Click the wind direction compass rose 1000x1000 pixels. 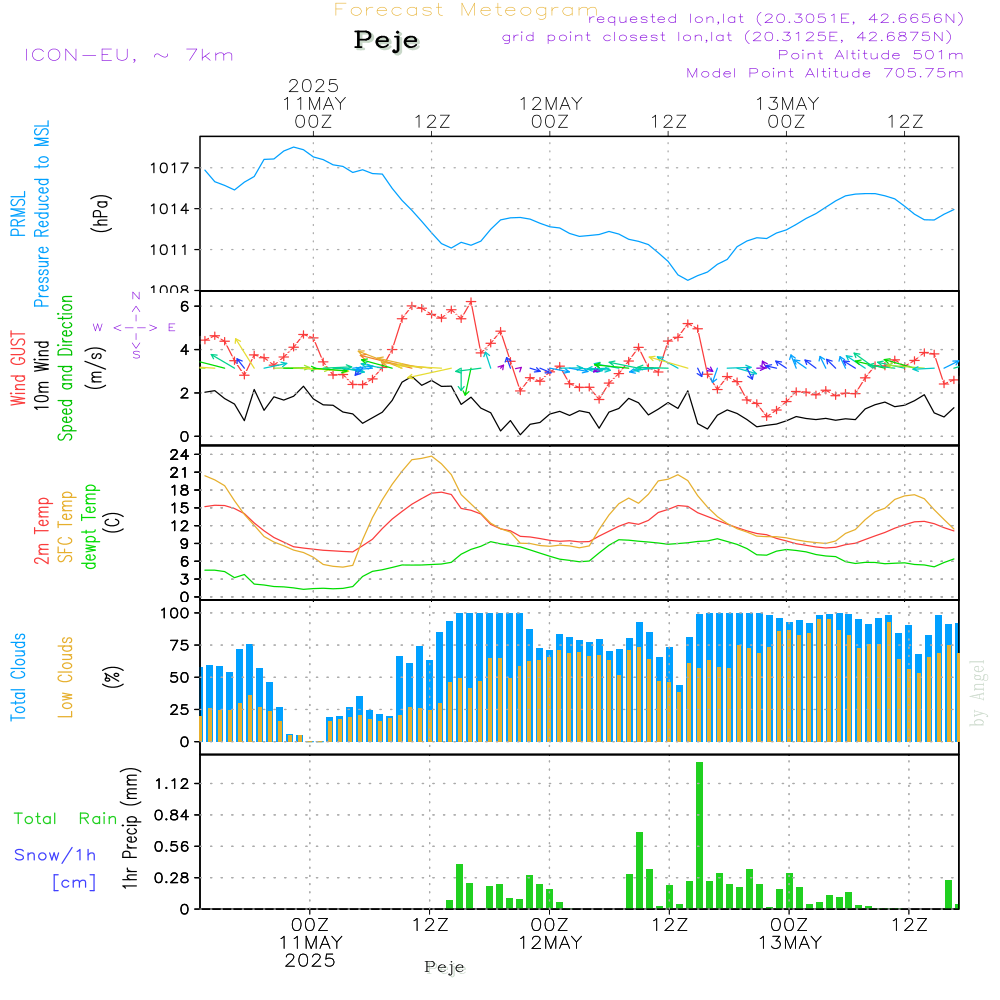(x=135, y=326)
